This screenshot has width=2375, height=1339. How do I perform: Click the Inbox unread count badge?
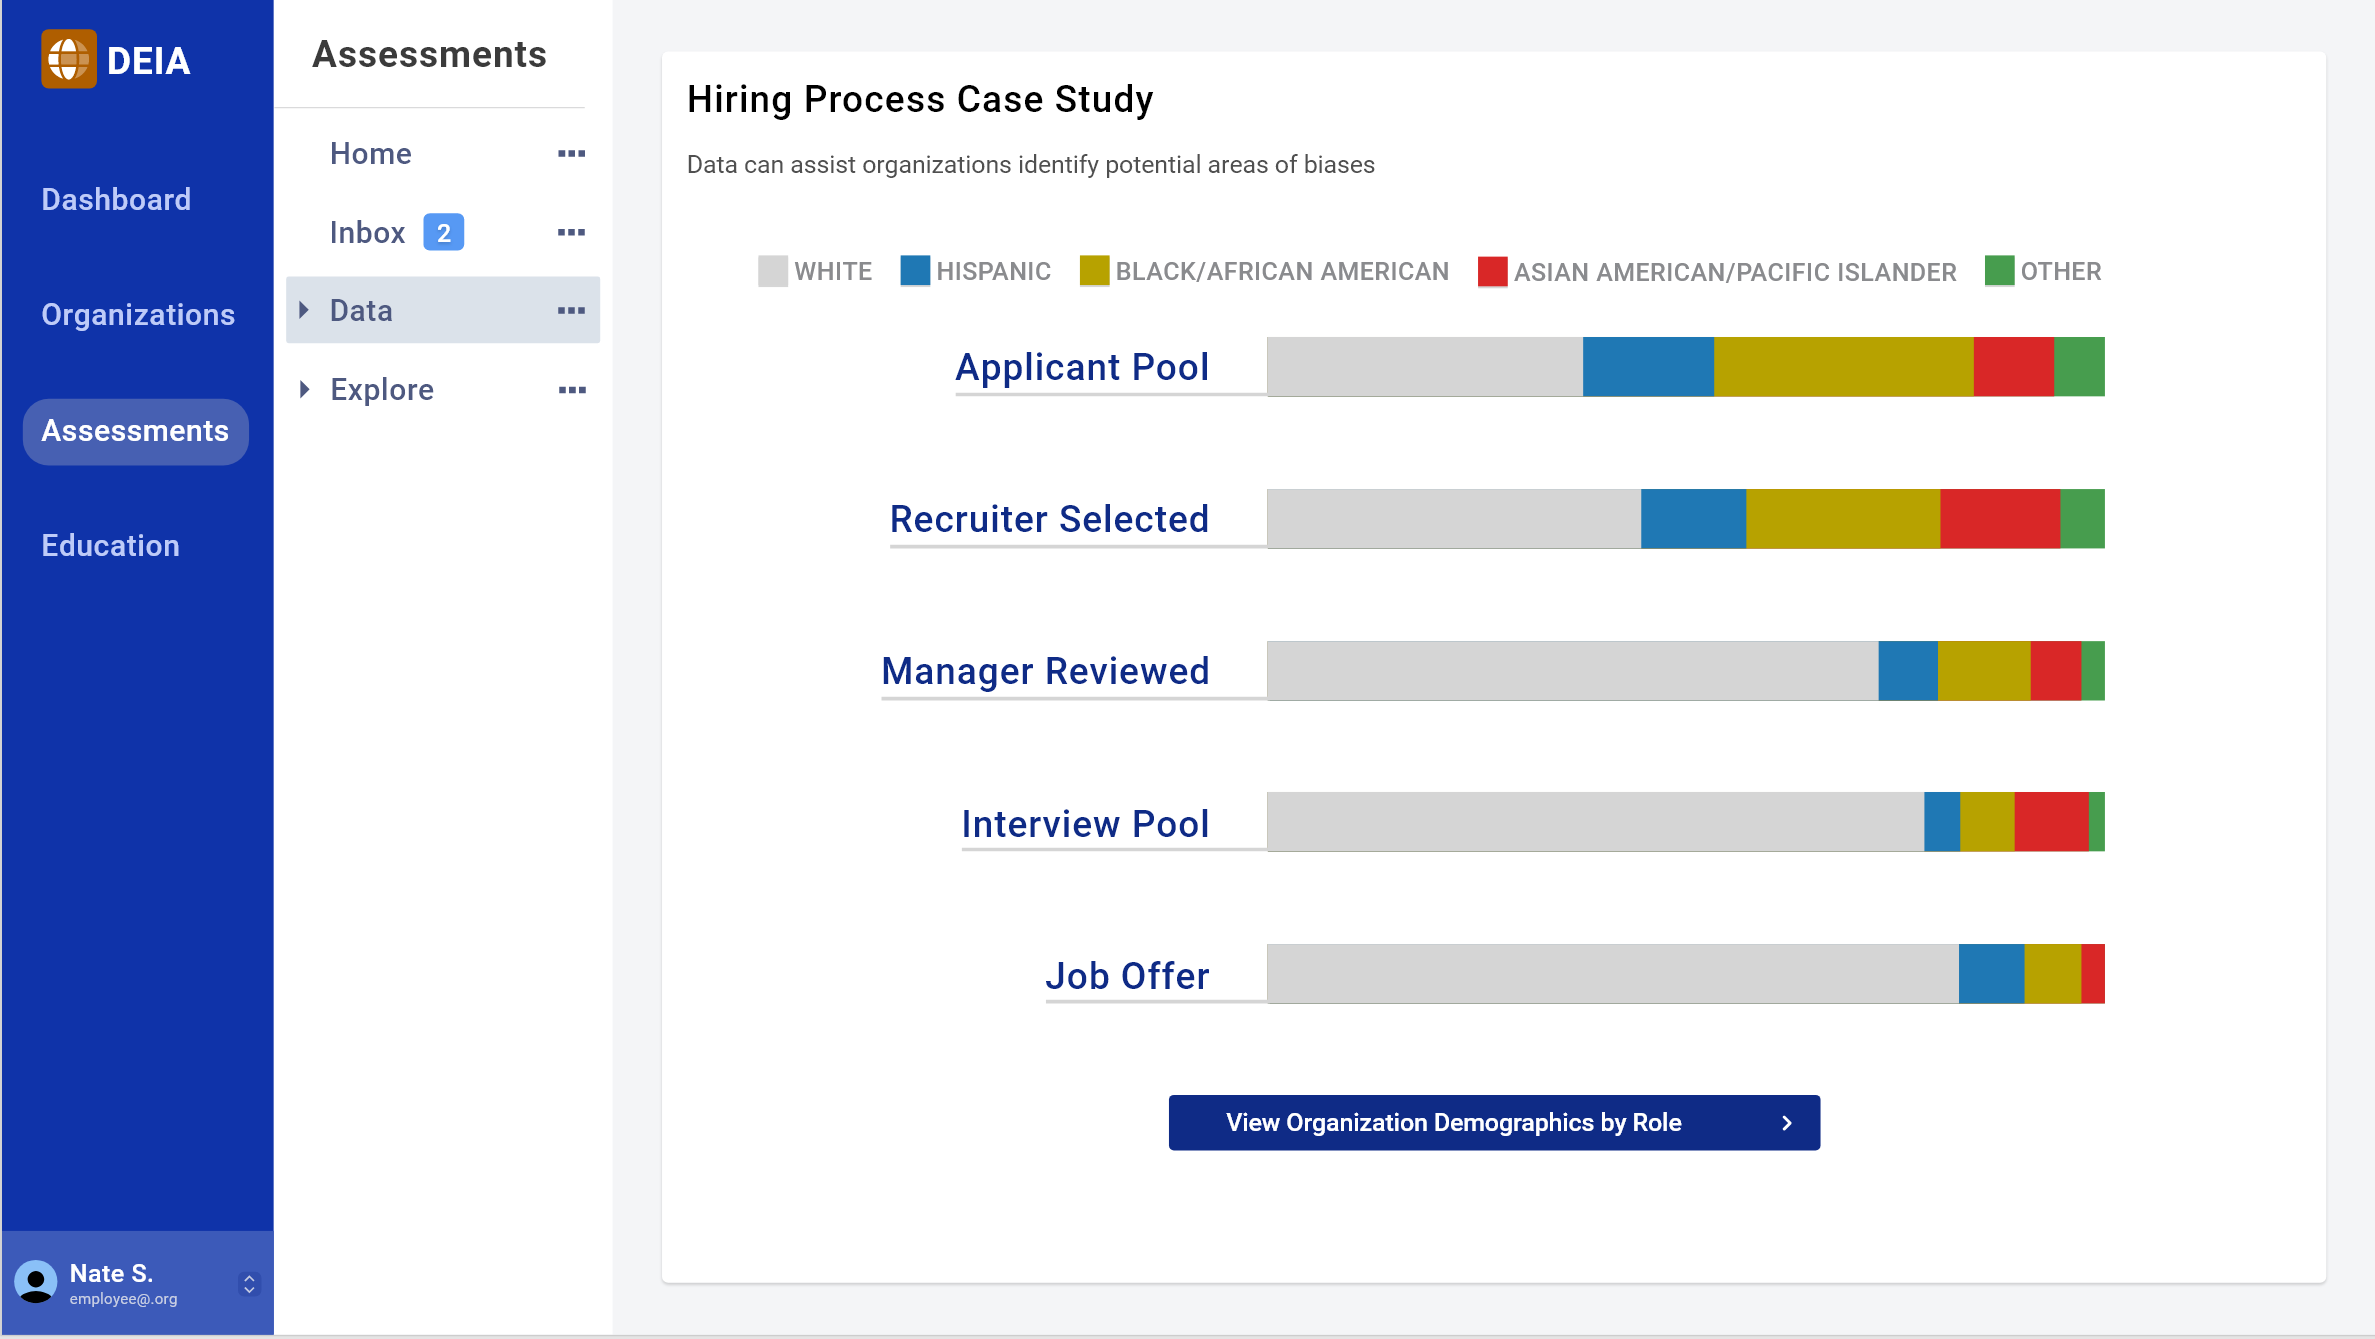[x=443, y=233]
